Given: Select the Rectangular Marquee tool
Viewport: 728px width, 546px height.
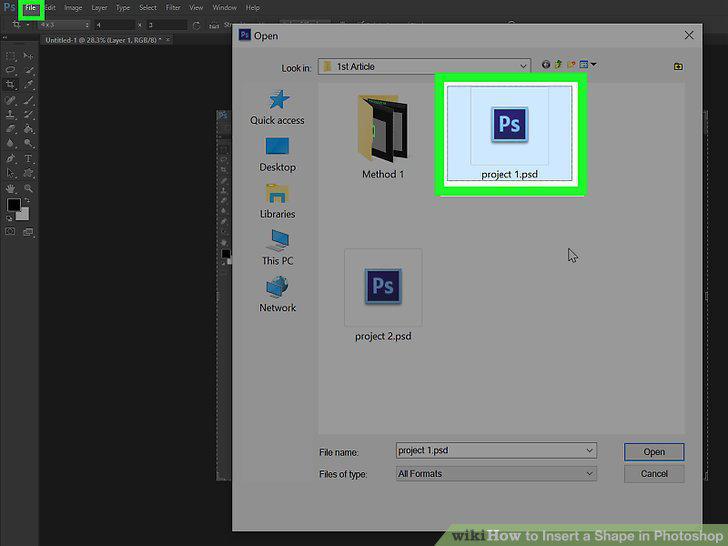Looking at the screenshot, I should tap(10, 56).
